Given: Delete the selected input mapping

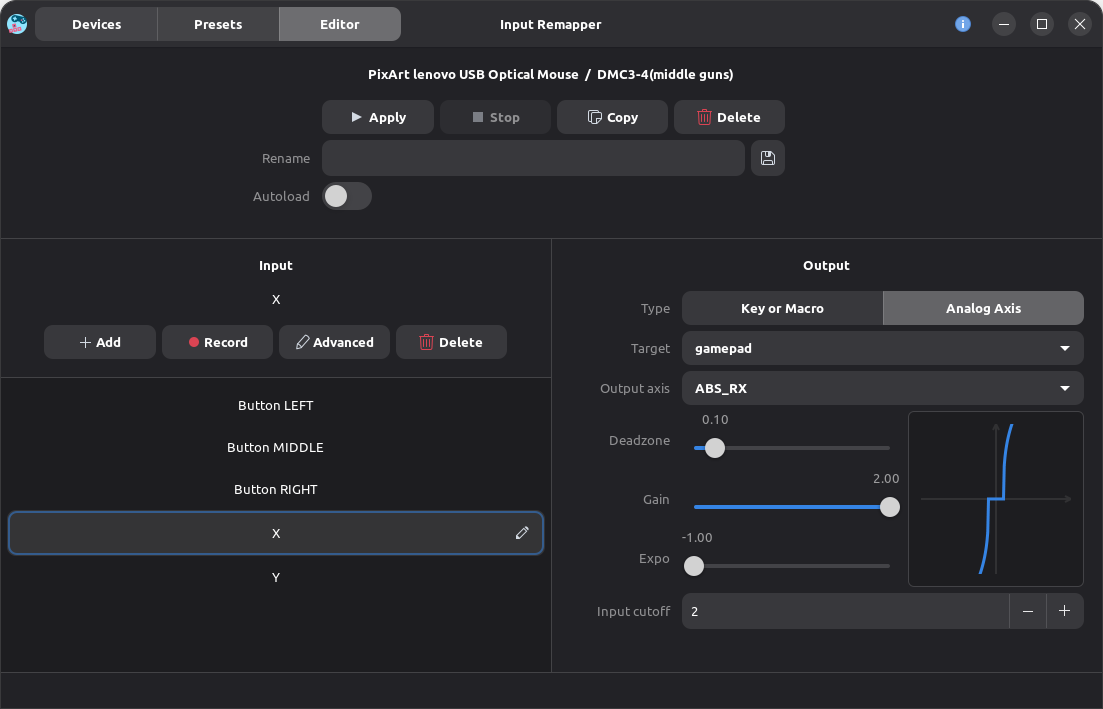Looking at the screenshot, I should 451,342.
